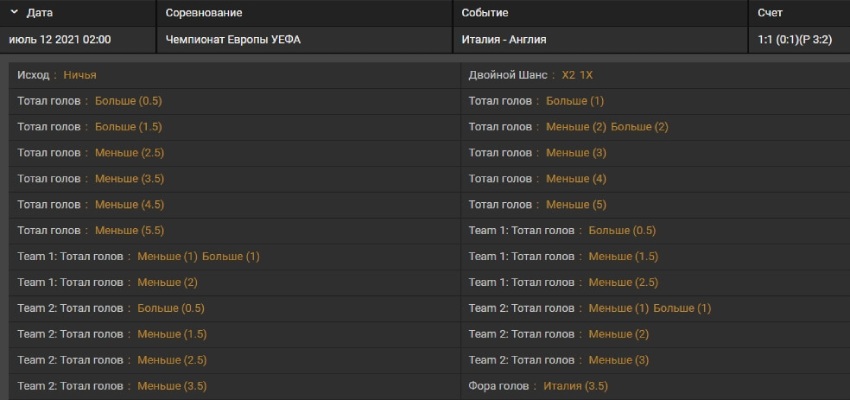Screen dimensions: 850x400
Task: Click Тотал голов Больше (2) option
Action: click(640, 127)
